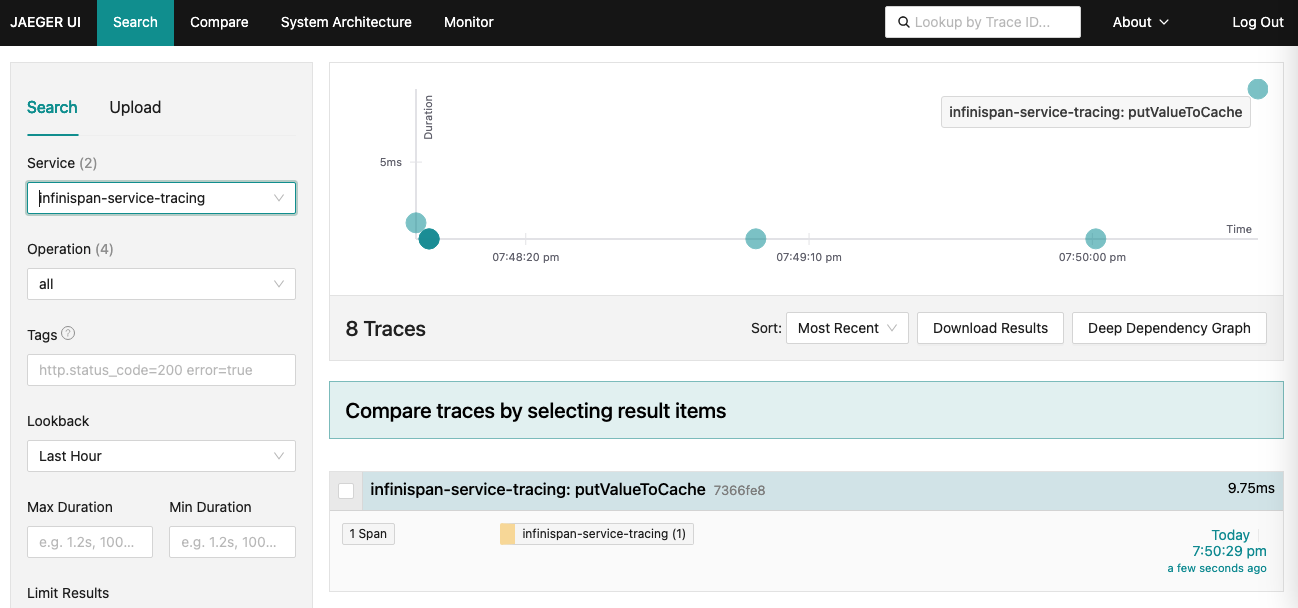Change sorting via the Most Recent dropdown

pyautogui.click(x=846, y=327)
